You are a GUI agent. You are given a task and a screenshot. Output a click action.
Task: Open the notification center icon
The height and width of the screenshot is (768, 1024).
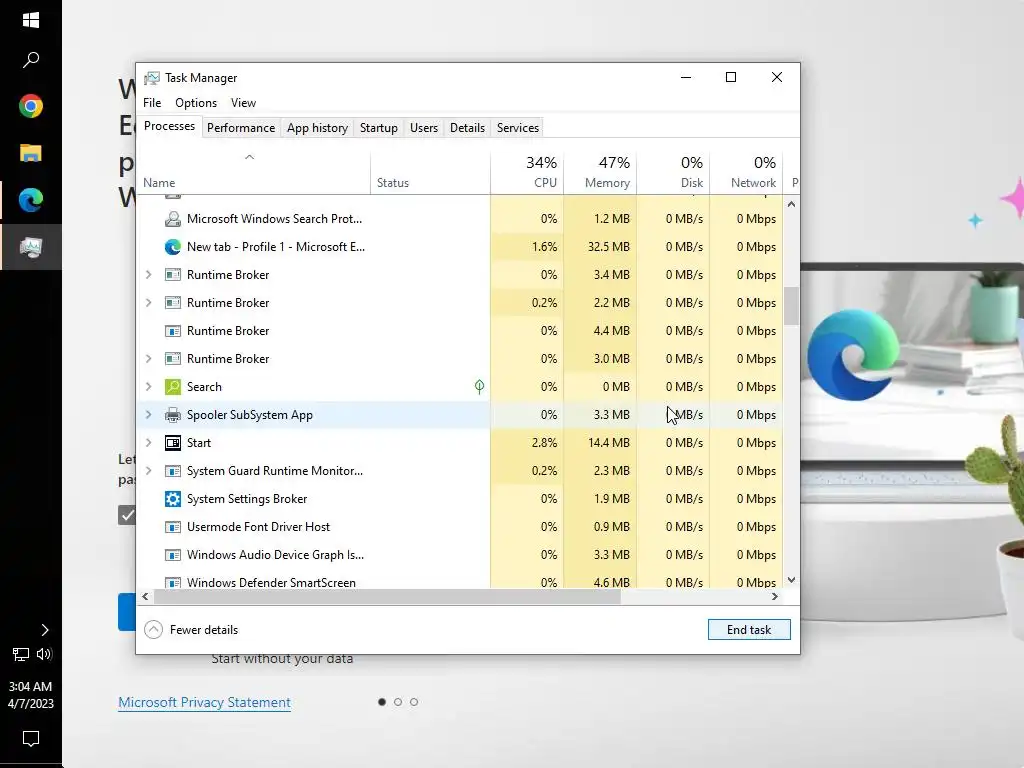tap(31, 739)
